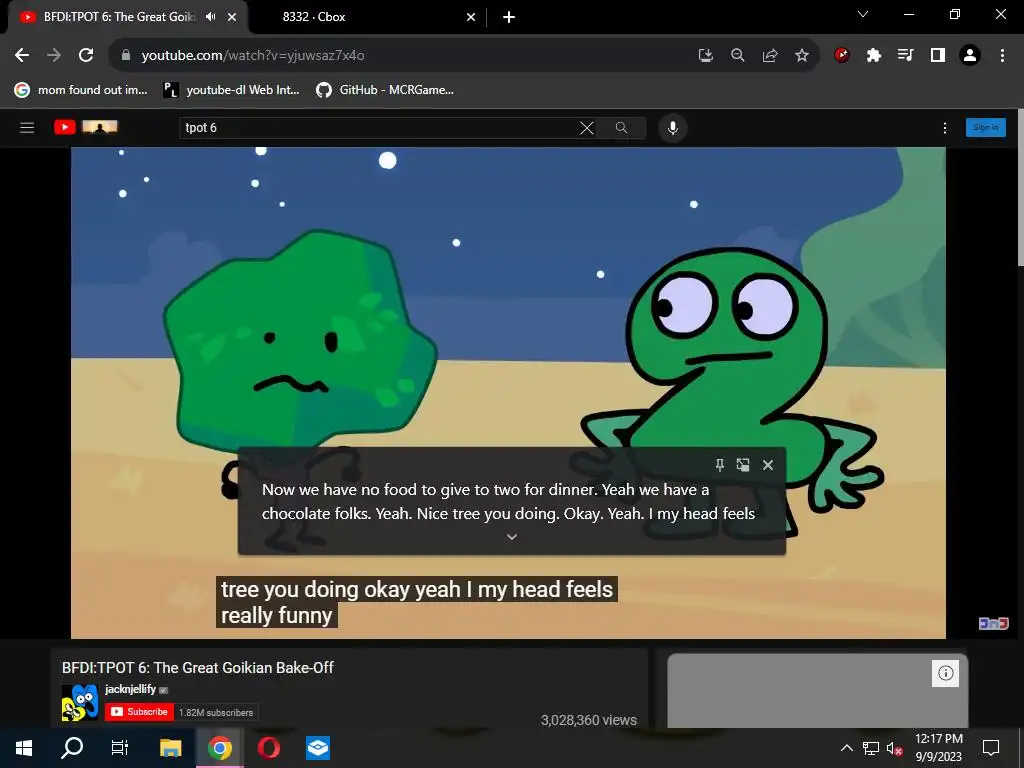Open the Extensions puzzle menu
Image resolution: width=1024 pixels, height=768 pixels.
pos(874,56)
